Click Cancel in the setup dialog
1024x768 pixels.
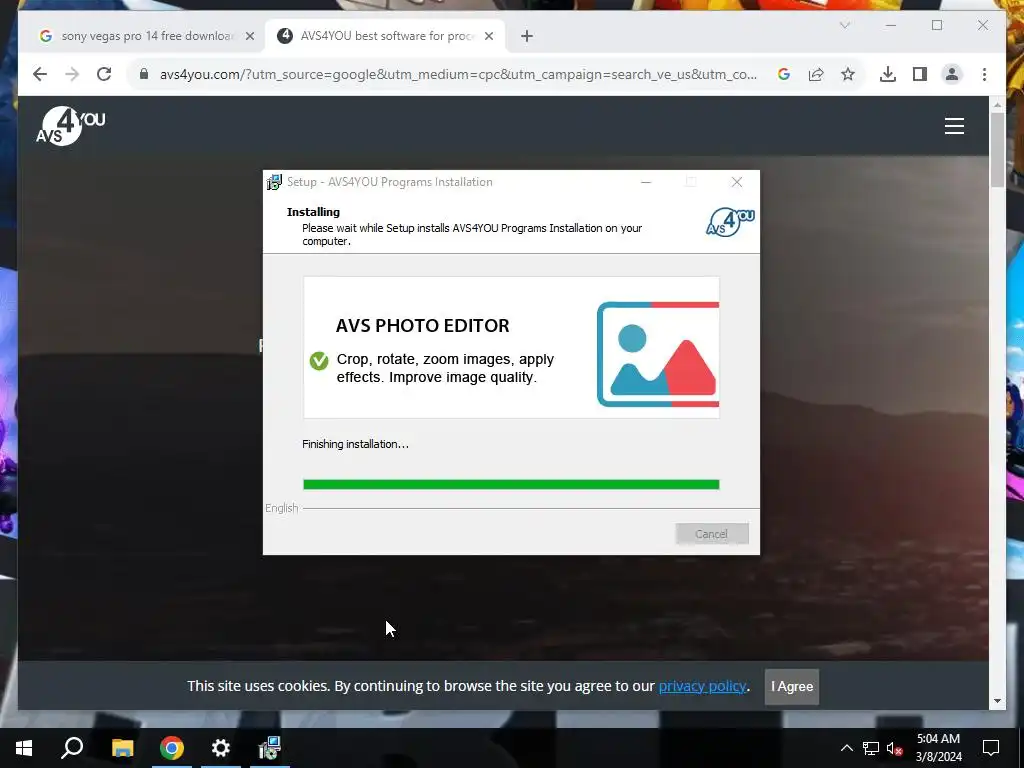pyautogui.click(x=712, y=534)
